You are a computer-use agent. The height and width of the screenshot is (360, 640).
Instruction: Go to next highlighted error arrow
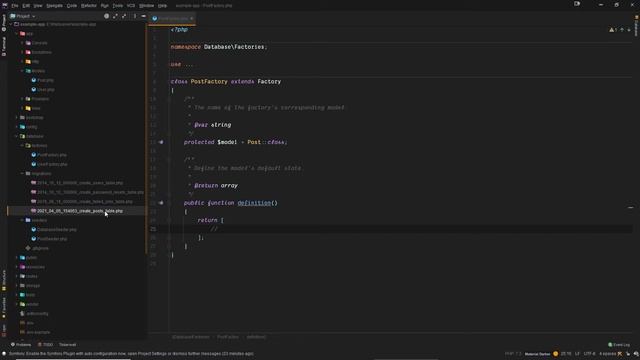click(x=629, y=30)
